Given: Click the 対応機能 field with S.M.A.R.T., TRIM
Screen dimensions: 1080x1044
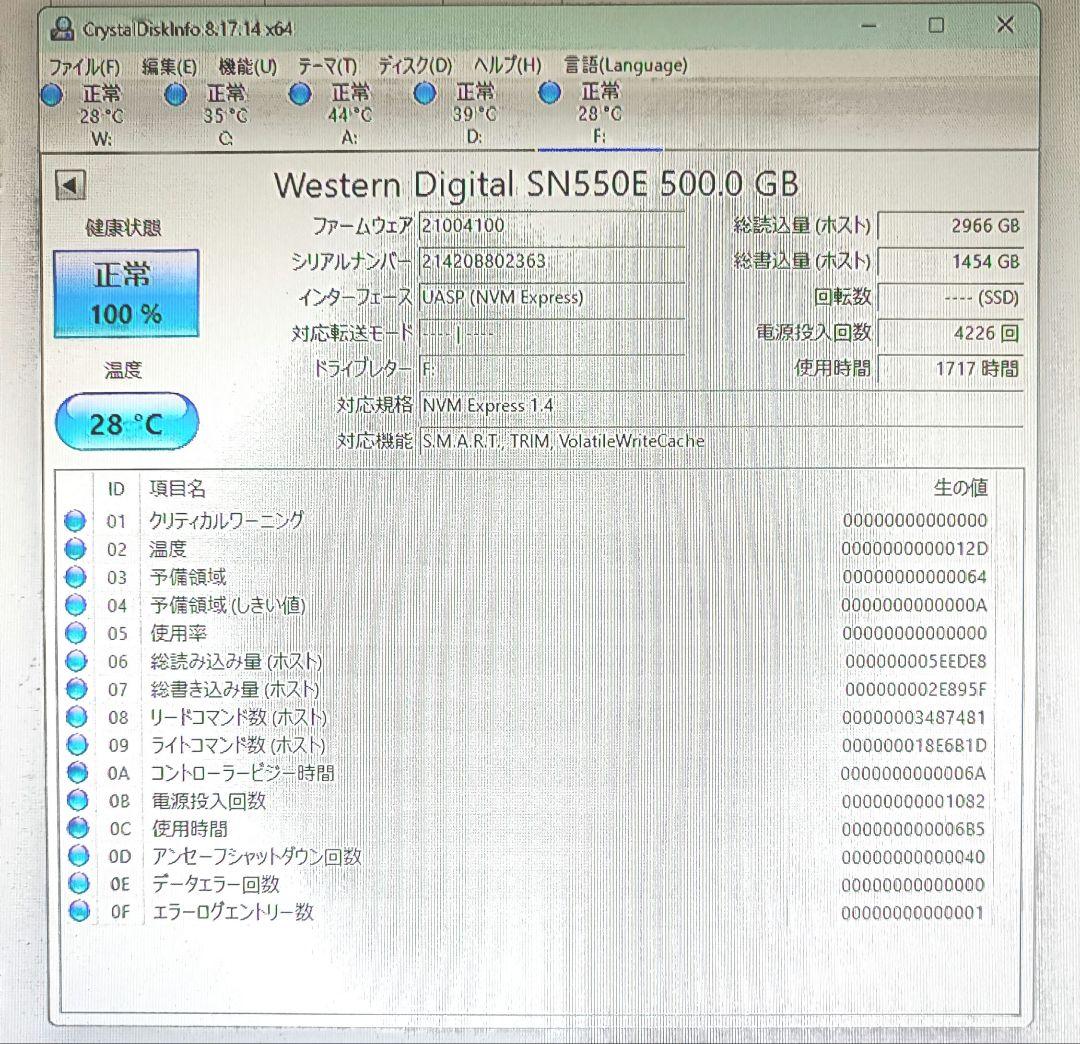Looking at the screenshot, I should coord(721,441).
